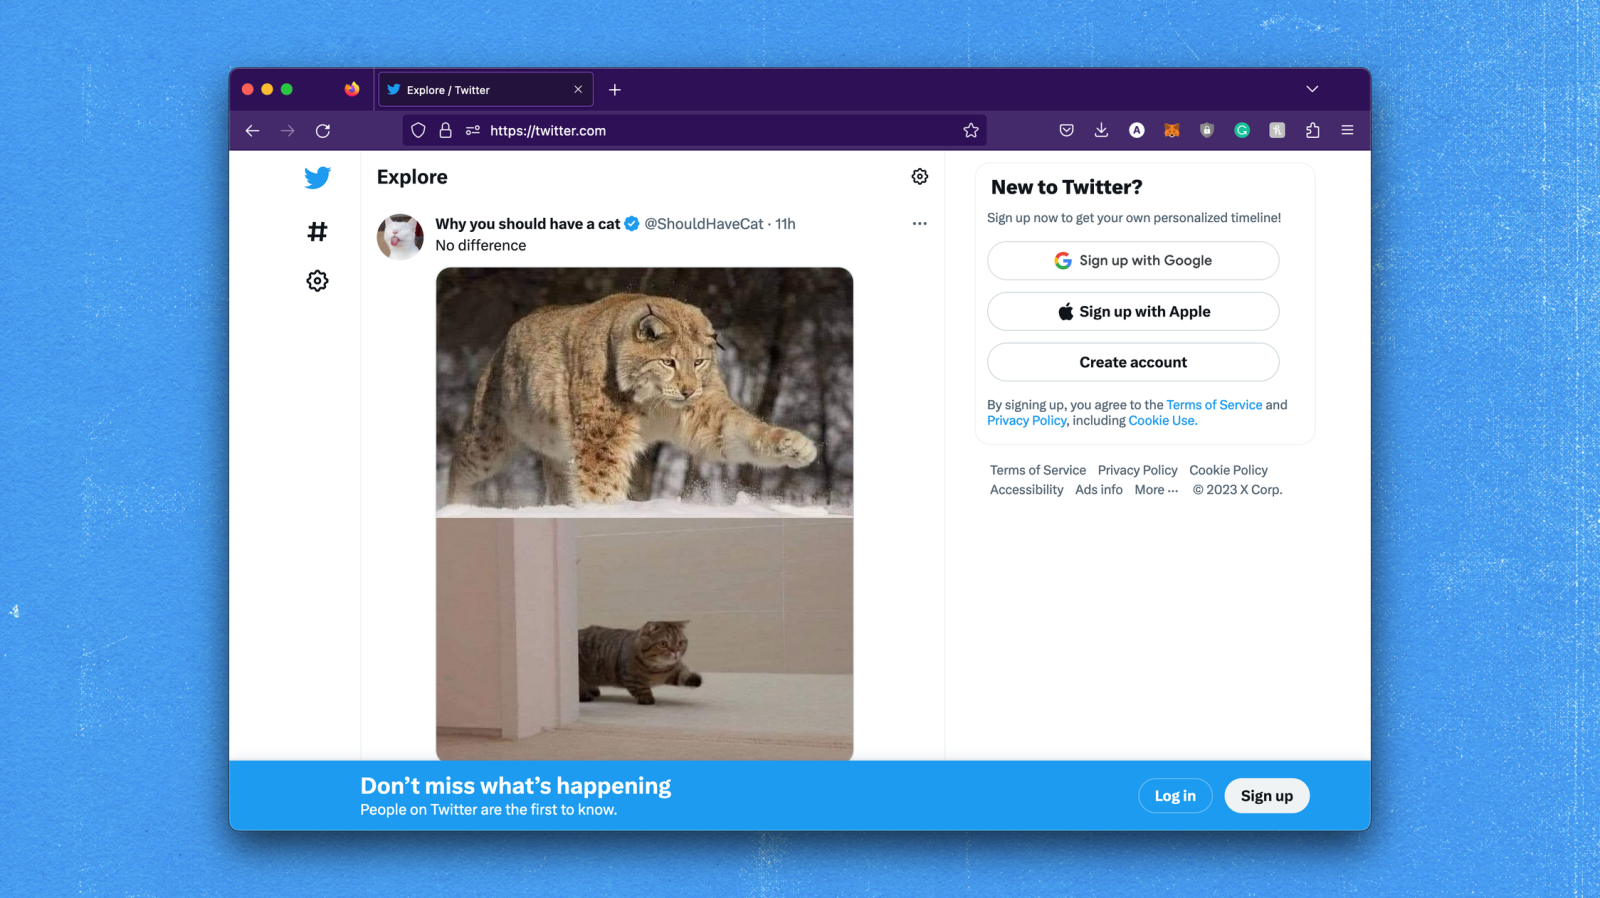Save page to Pocket
Screen dimensions: 1600x898
[1066, 131]
